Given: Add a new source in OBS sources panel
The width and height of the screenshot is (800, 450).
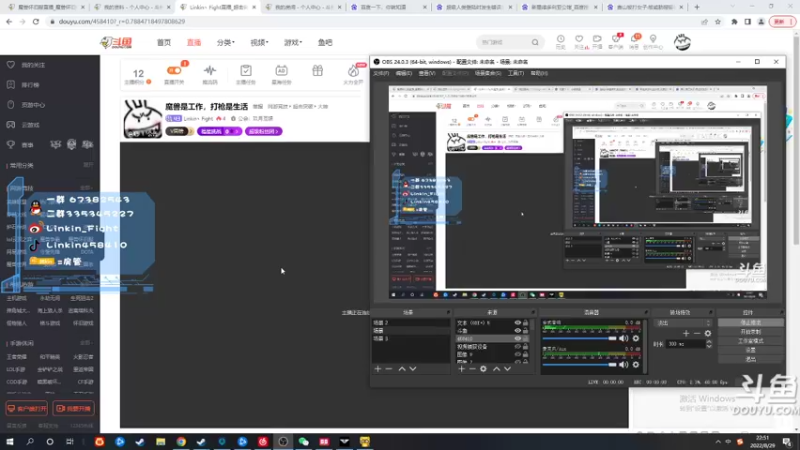Looking at the screenshot, I should 462,368.
